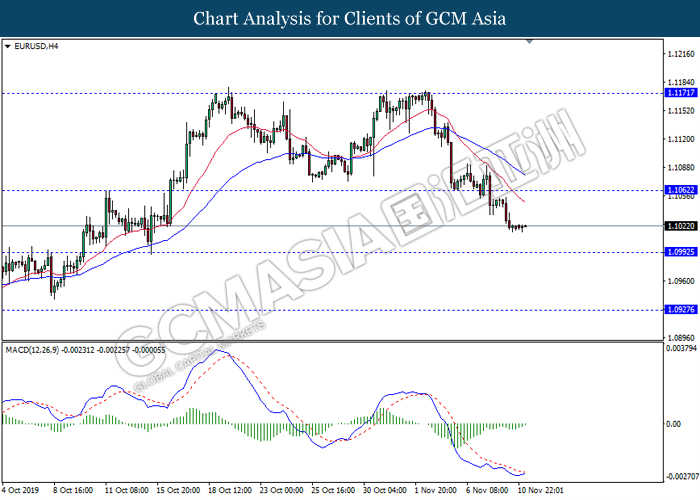Click the 10 Nov 22:01 time label

pyautogui.click(x=541, y=491)
